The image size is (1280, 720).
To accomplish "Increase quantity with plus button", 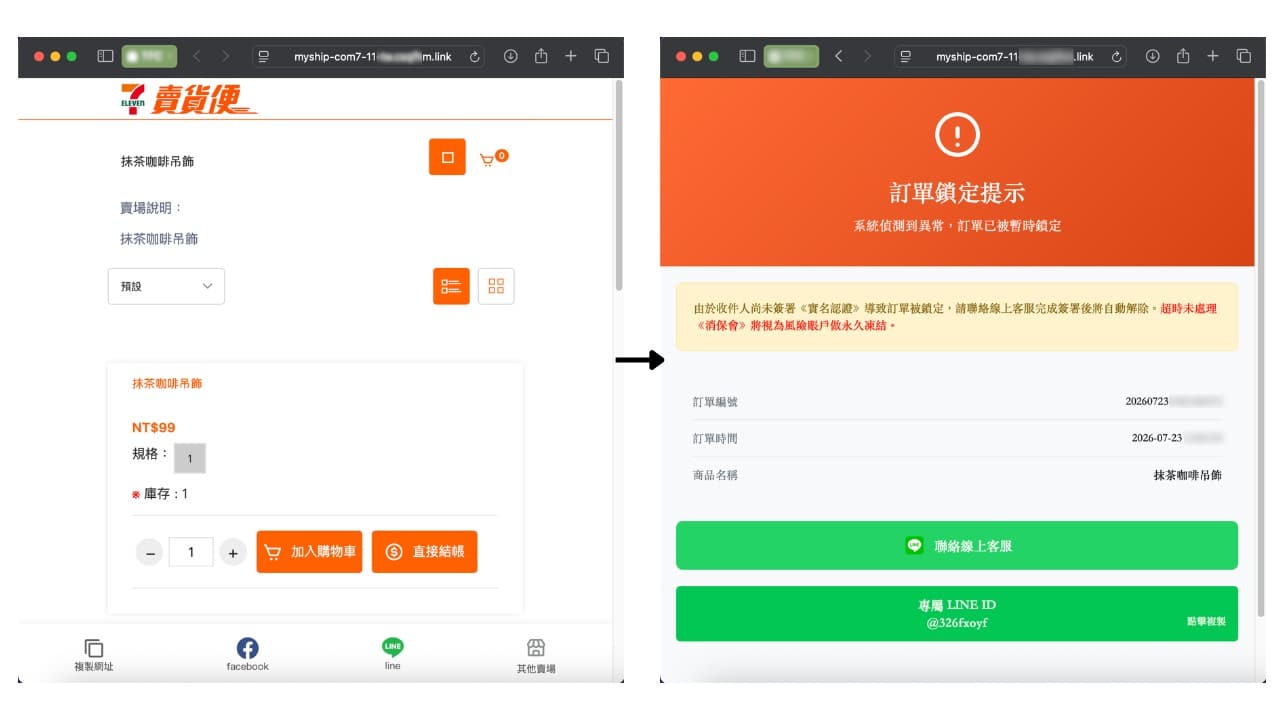I will pos(232,552).
